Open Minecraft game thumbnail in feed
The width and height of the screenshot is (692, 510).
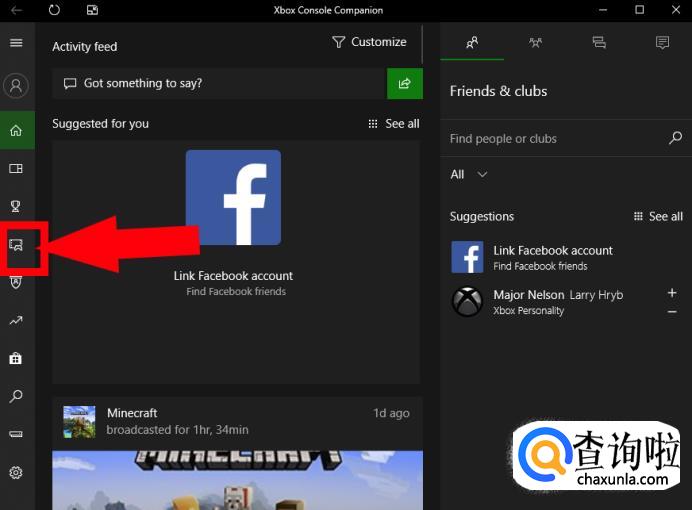tap(79, 422)
